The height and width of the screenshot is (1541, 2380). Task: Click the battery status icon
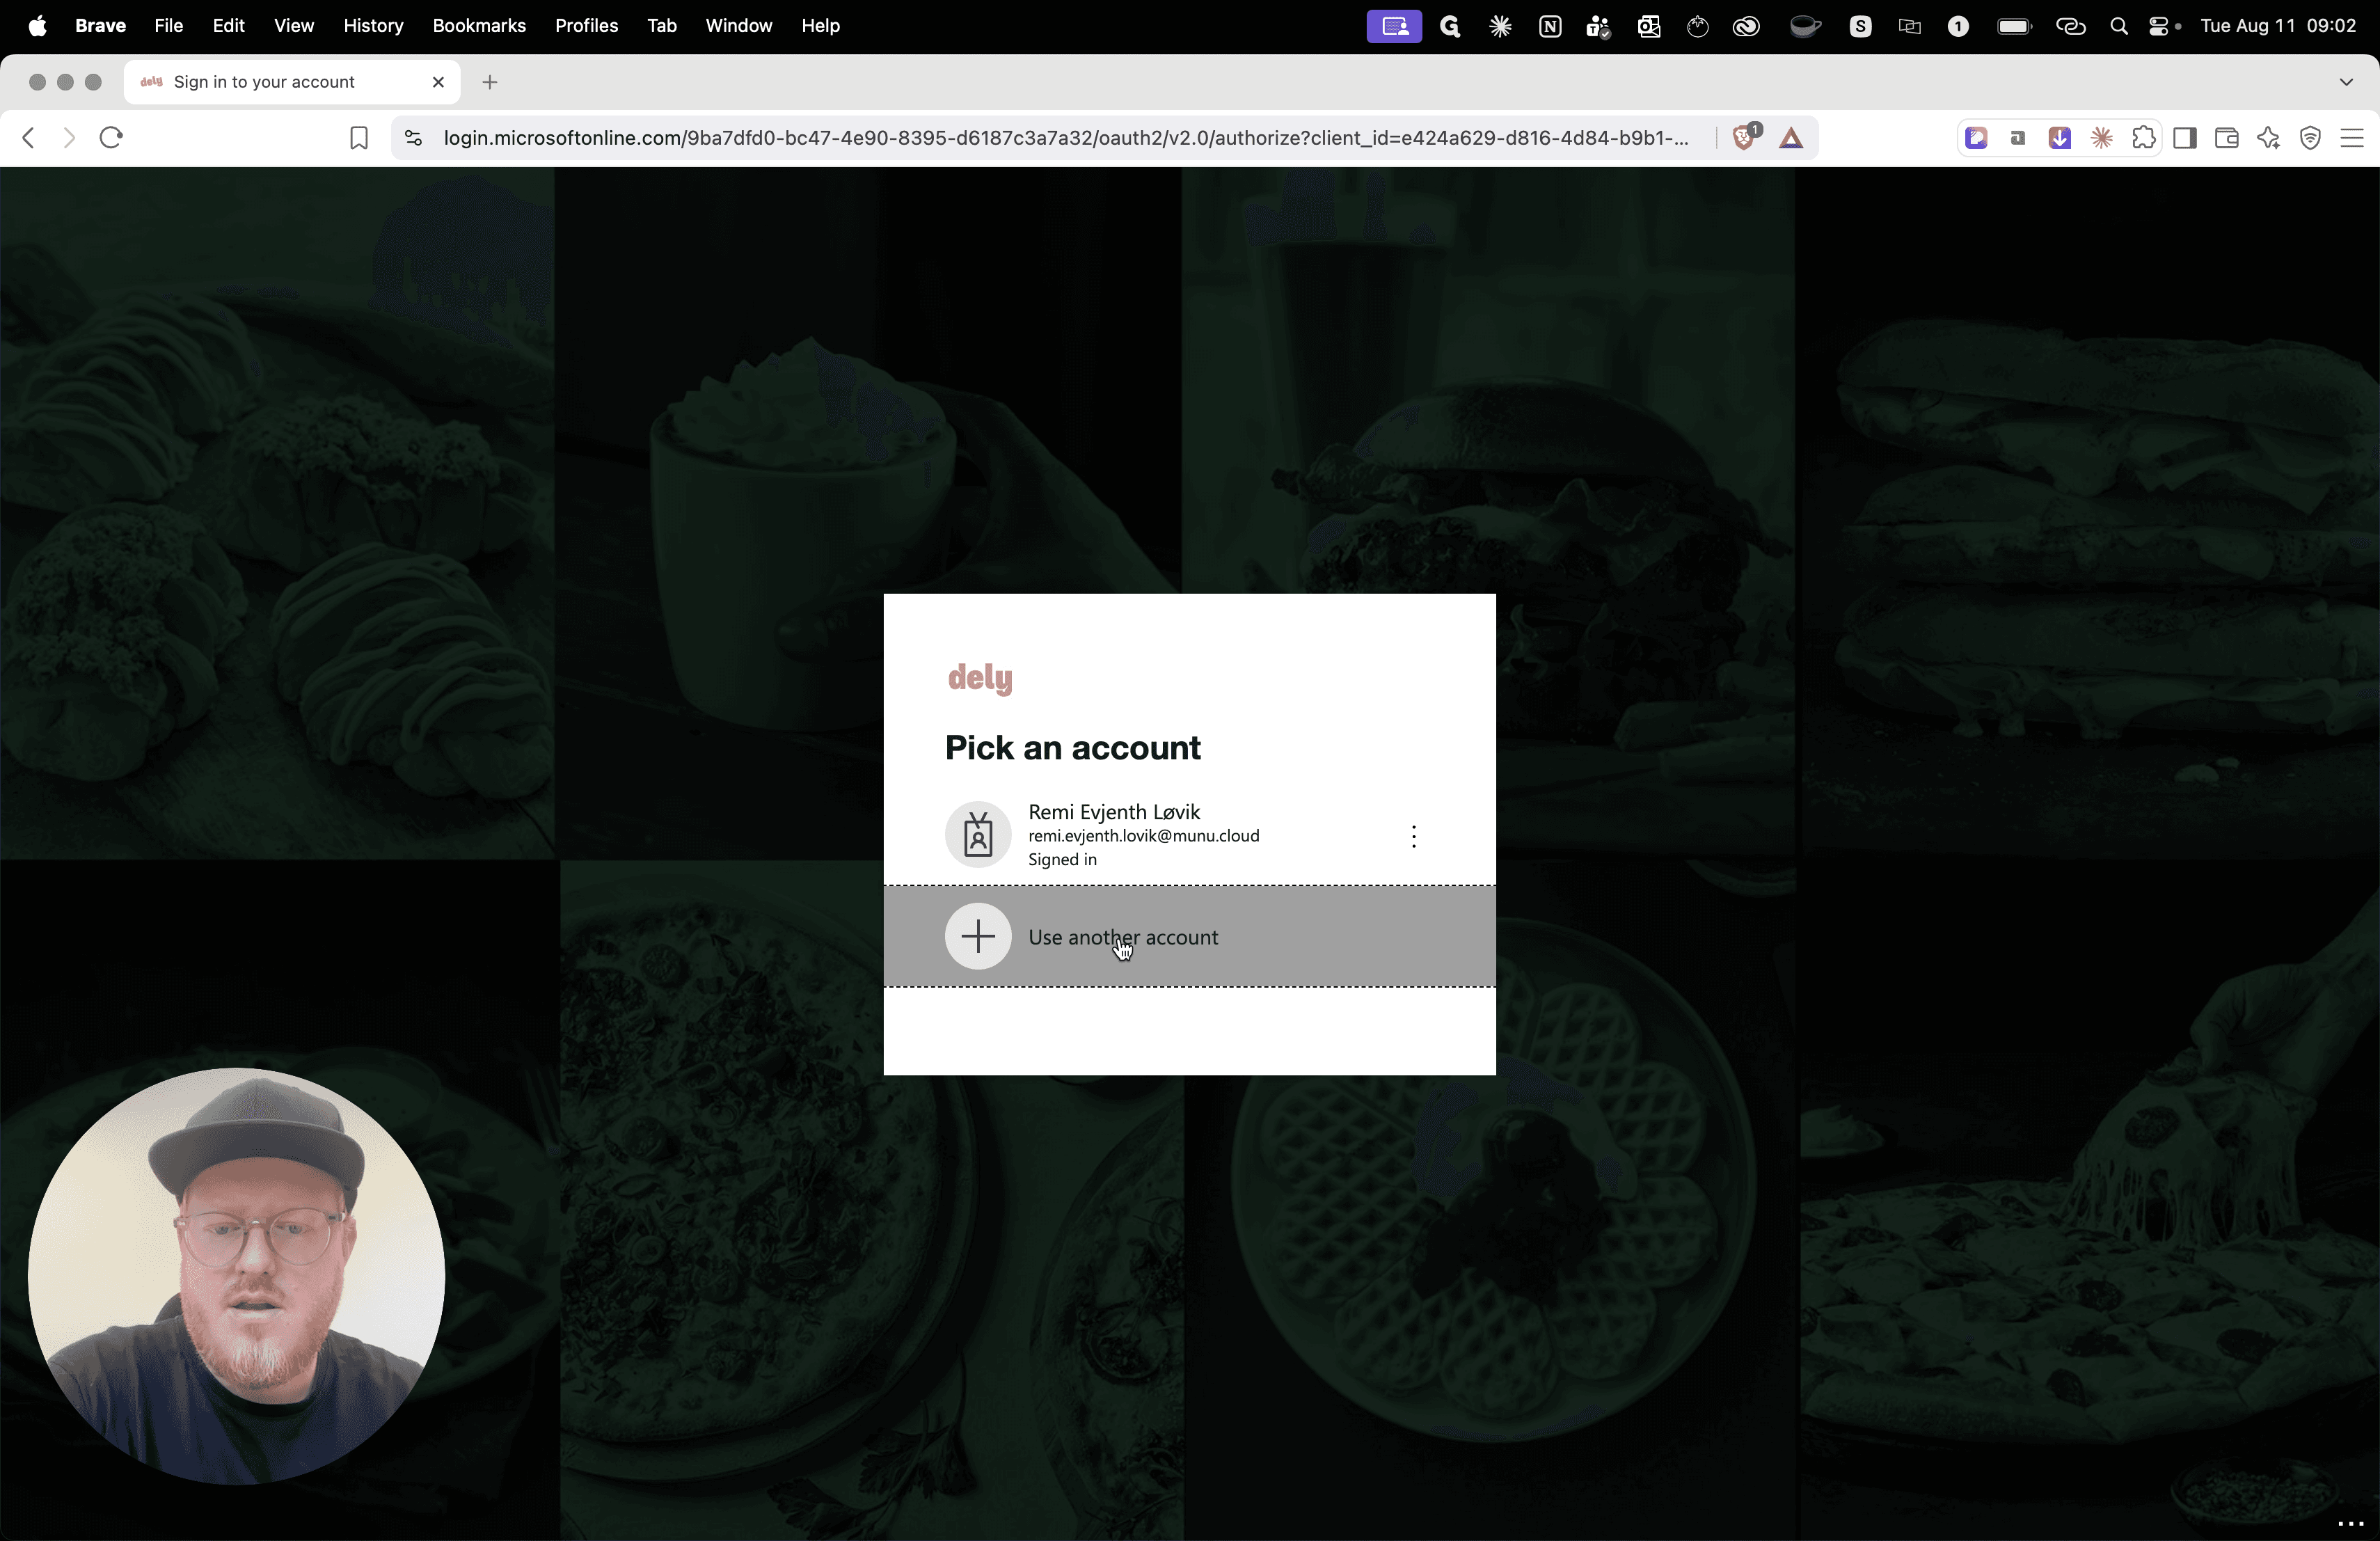point(2014,27)
